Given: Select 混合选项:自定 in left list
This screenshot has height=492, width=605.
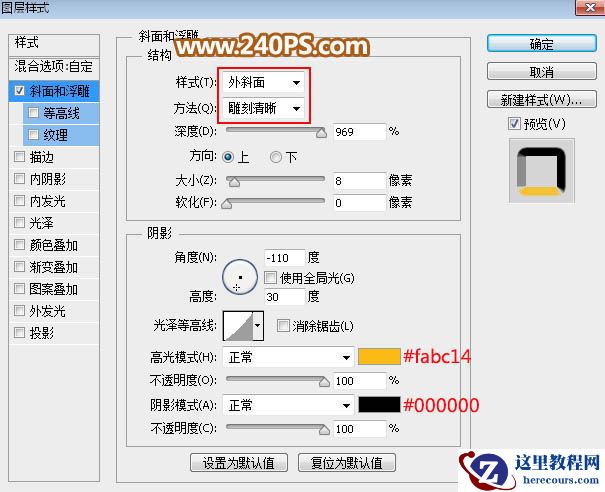Looking at the screenshot, I should click(x=54, y=66).
